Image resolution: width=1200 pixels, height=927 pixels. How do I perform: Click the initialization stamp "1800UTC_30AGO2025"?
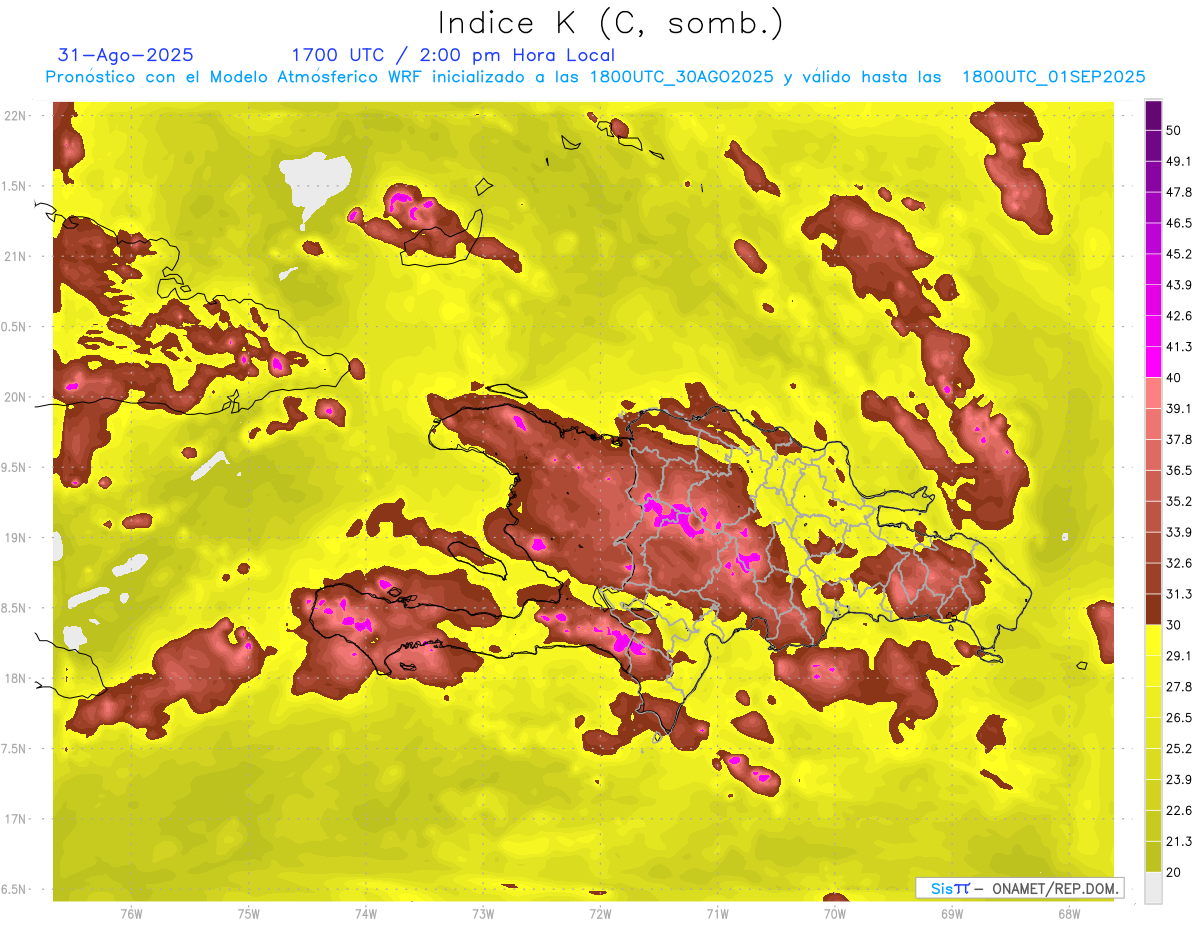[682, 77]
